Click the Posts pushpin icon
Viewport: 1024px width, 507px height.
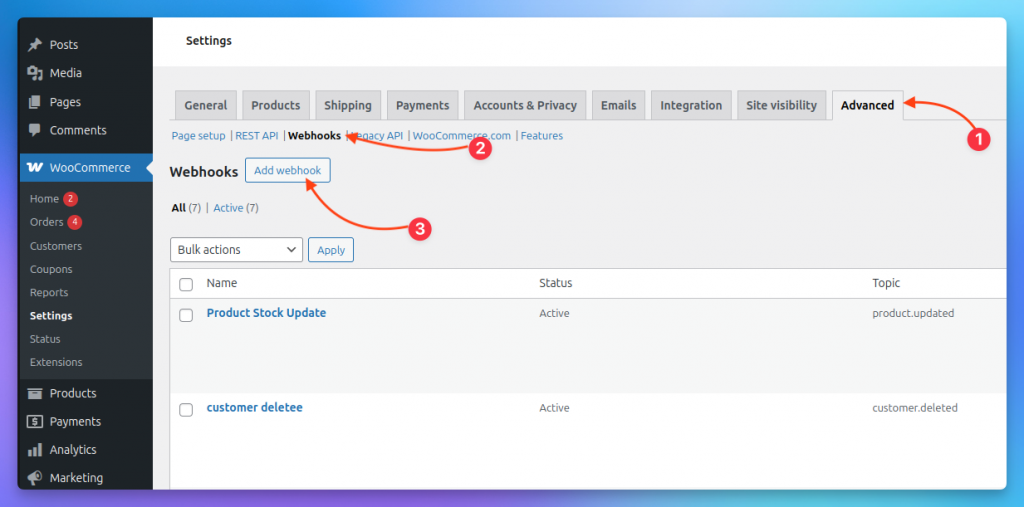[x=35, y=45]
